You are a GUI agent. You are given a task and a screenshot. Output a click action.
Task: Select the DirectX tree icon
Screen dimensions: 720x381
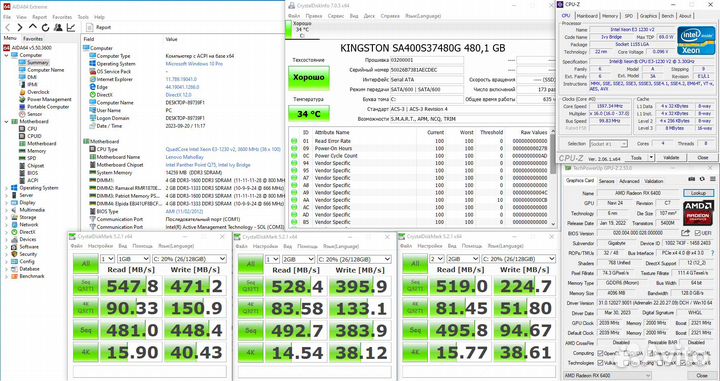pyautogui.click(x=14, y=232)
